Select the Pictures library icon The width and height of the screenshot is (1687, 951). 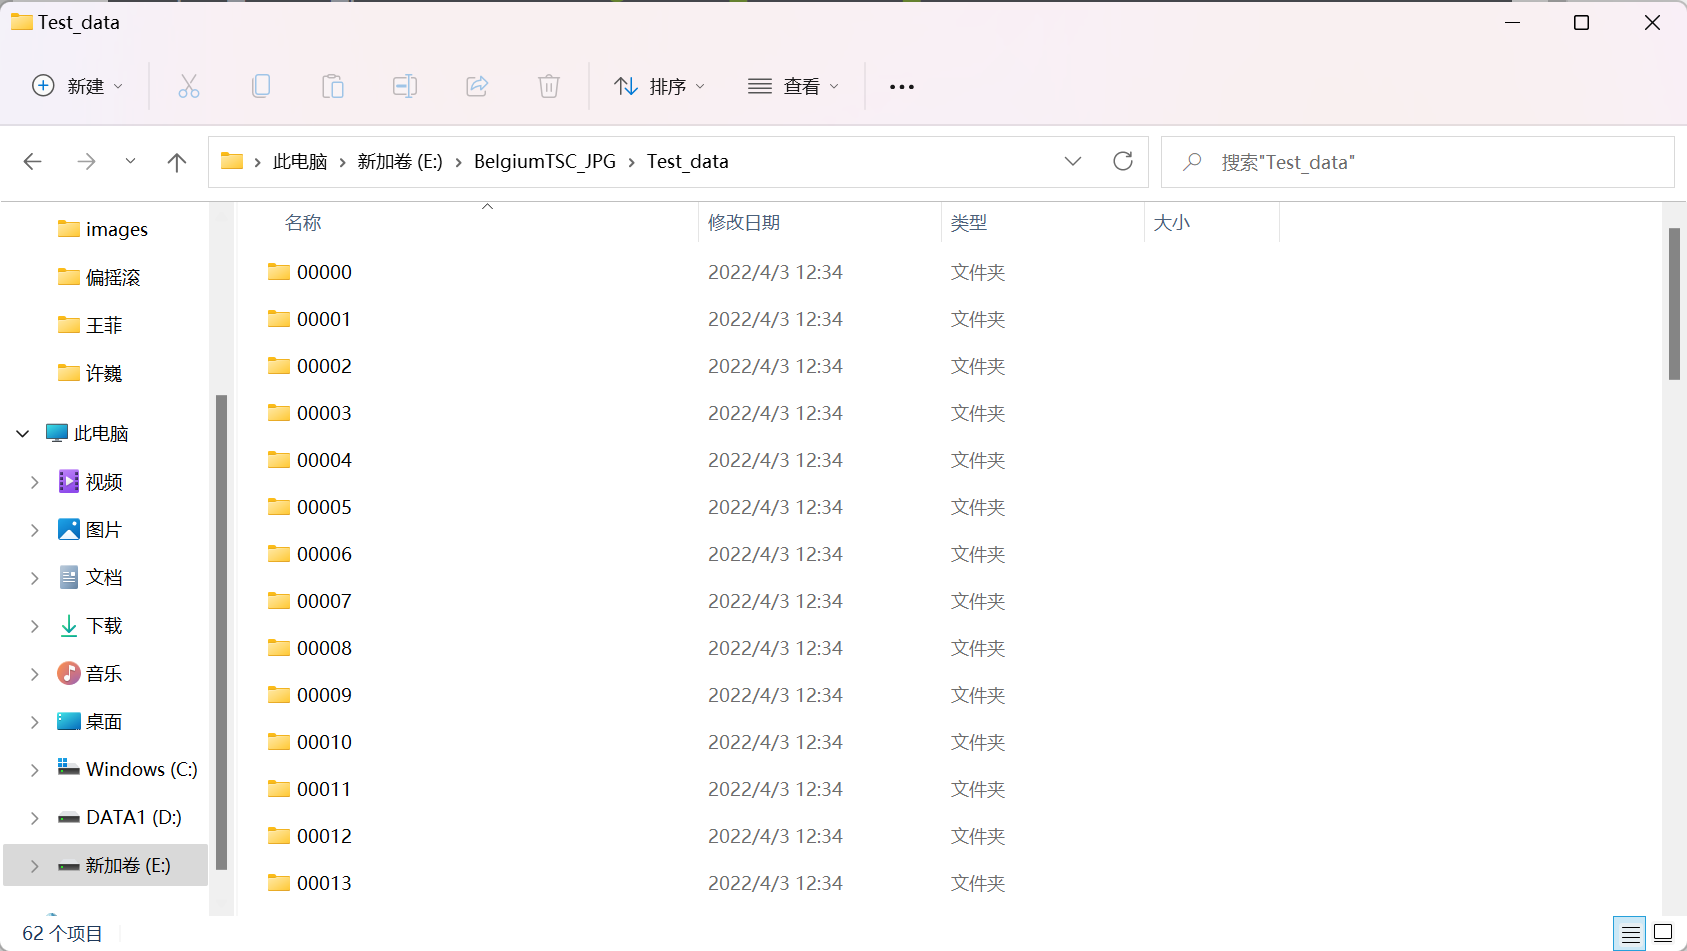point(69,529)
